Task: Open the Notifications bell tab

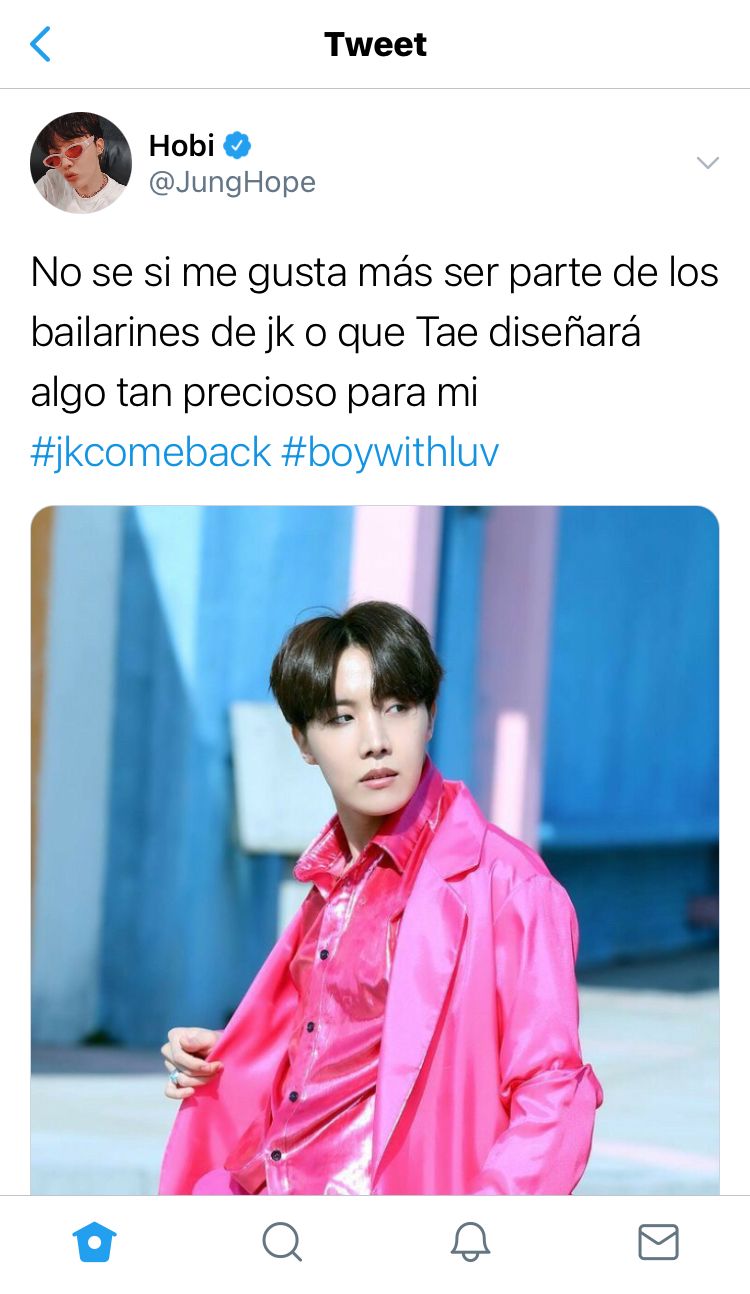Action: click(x=470, y=1243)
